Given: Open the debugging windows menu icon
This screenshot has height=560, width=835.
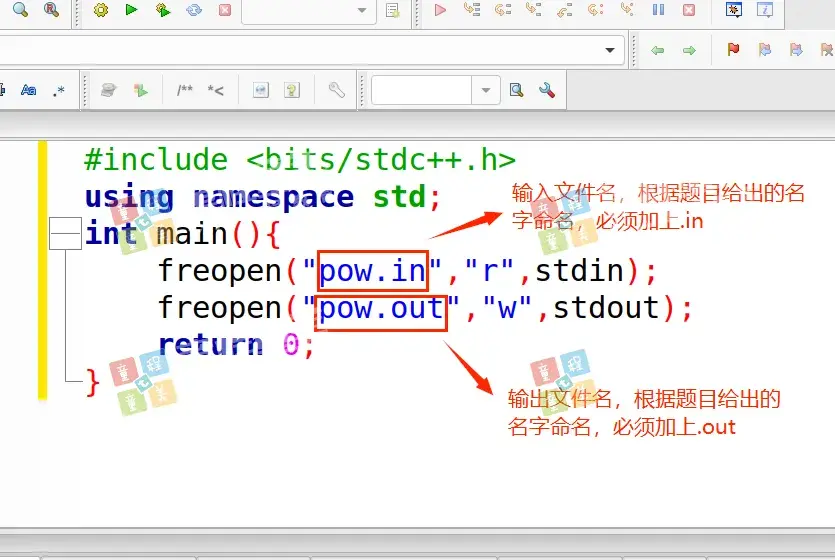Looking at the screenshot, I should (734, 10).
